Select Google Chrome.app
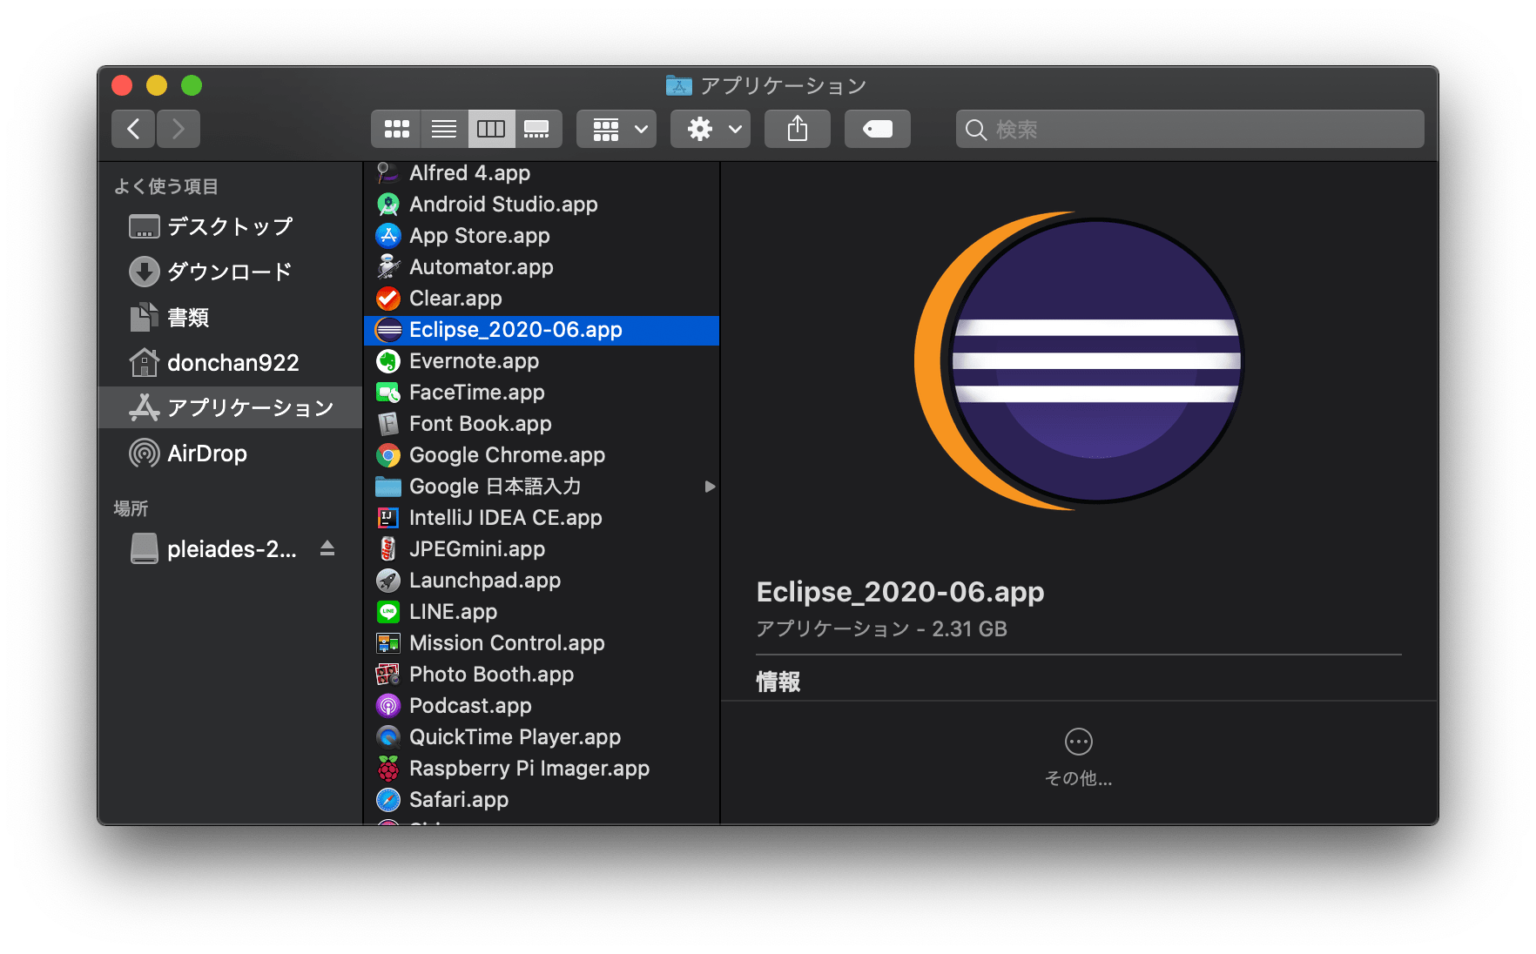This screenshot has width=1536, height=954. [506, 455]
